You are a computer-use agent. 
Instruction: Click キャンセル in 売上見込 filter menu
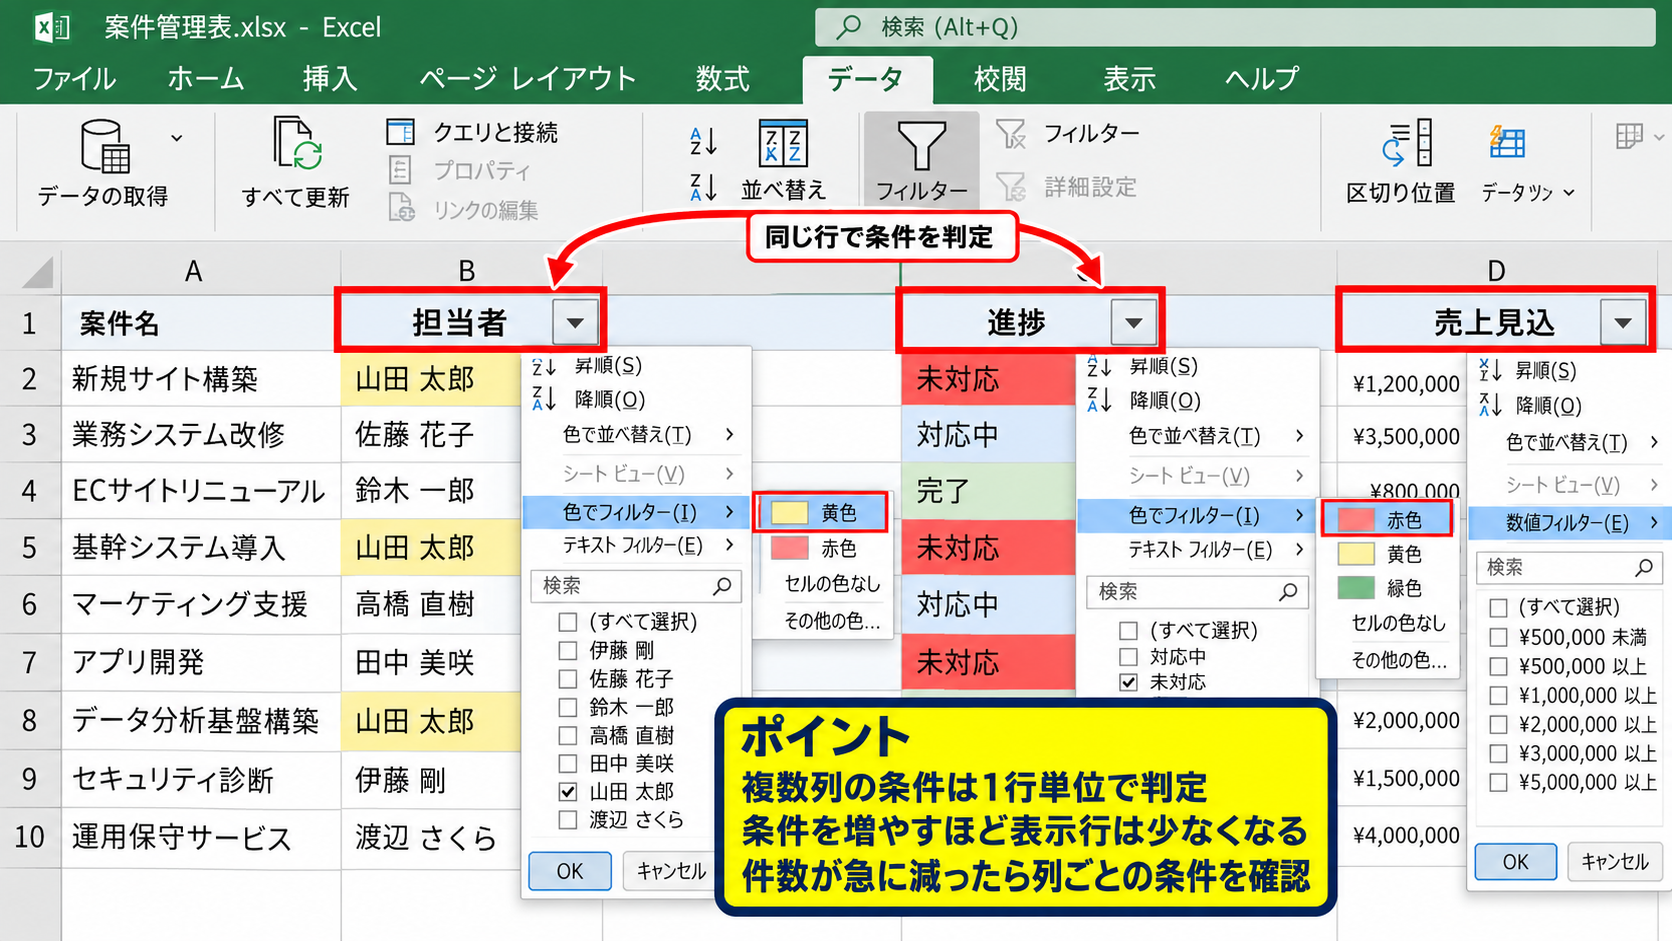[x=1614, y=862]
